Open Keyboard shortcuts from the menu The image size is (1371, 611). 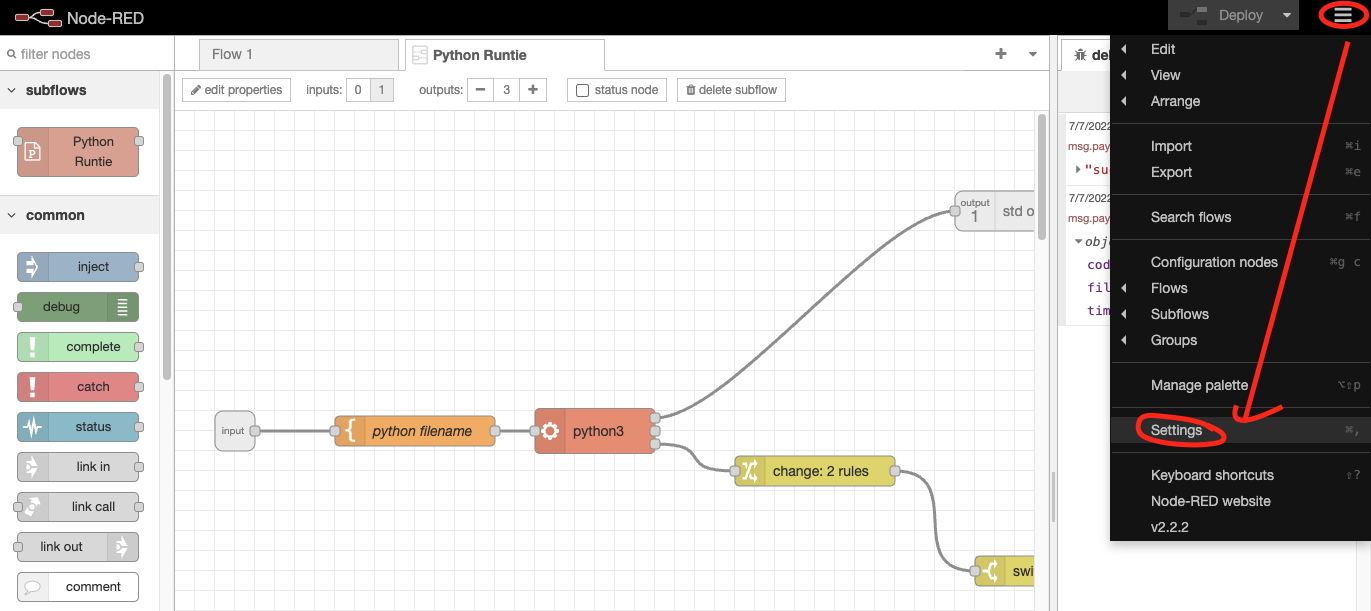[x=1240, y=475]
